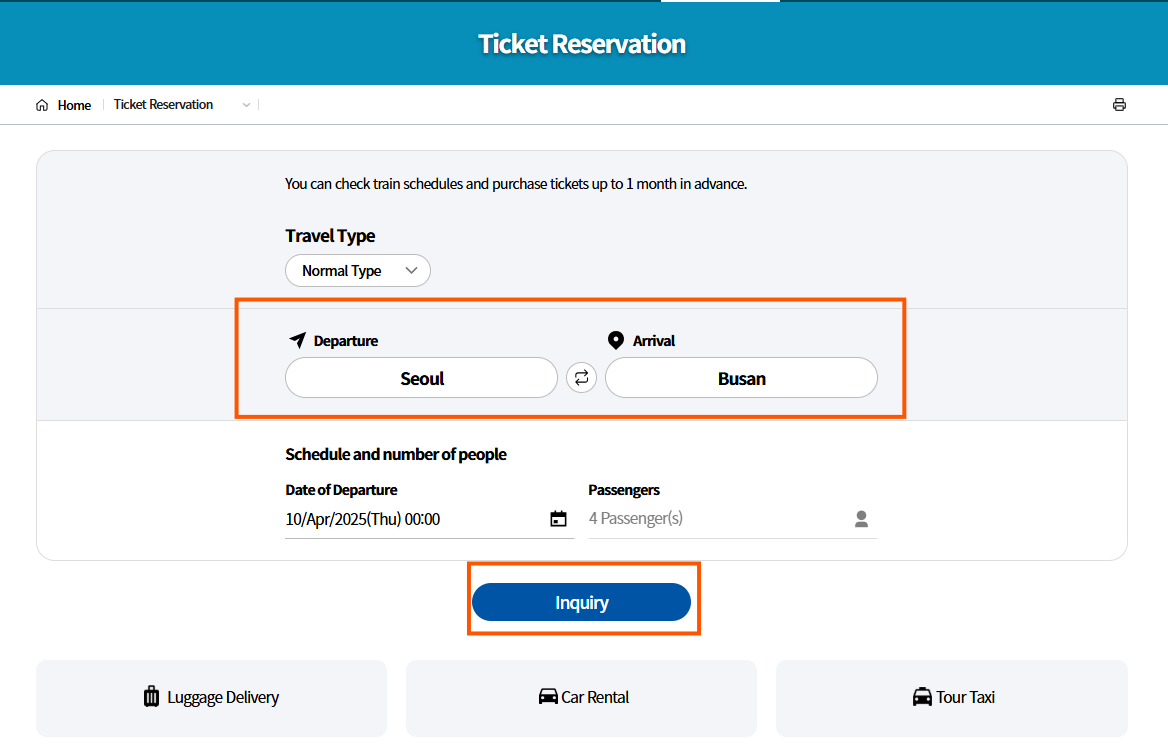Go to Home breadcrumb link
The width and height of the screenshot is (1168, 749).
(x=74, y=105)
